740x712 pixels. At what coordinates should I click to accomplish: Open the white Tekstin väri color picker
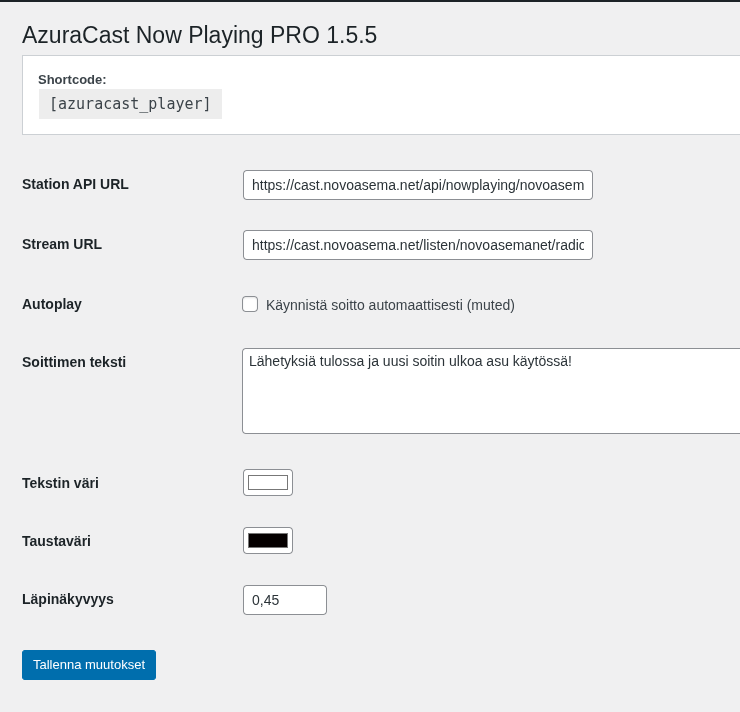[x=268, y=483]
